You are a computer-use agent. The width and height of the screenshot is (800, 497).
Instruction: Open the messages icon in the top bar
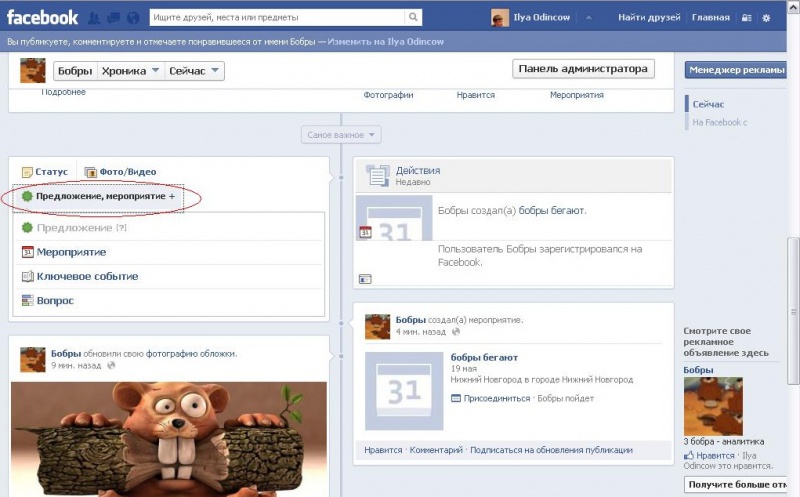113,18
